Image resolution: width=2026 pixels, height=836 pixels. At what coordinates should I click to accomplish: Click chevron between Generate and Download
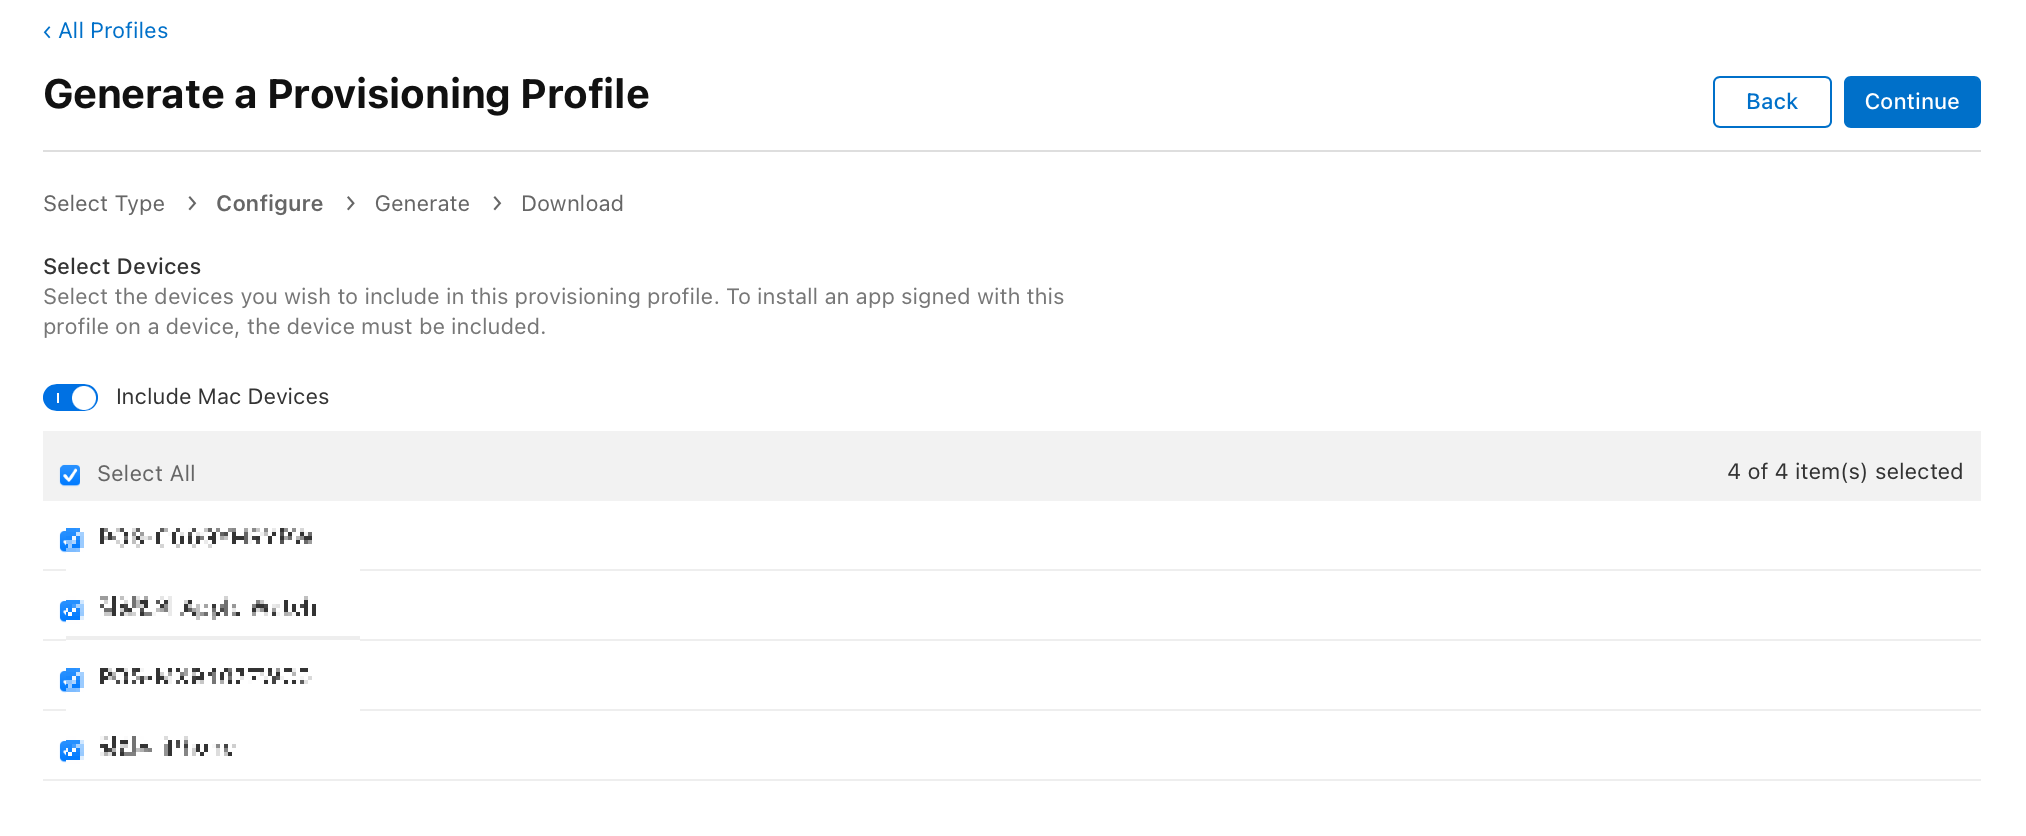pos(496,204)
